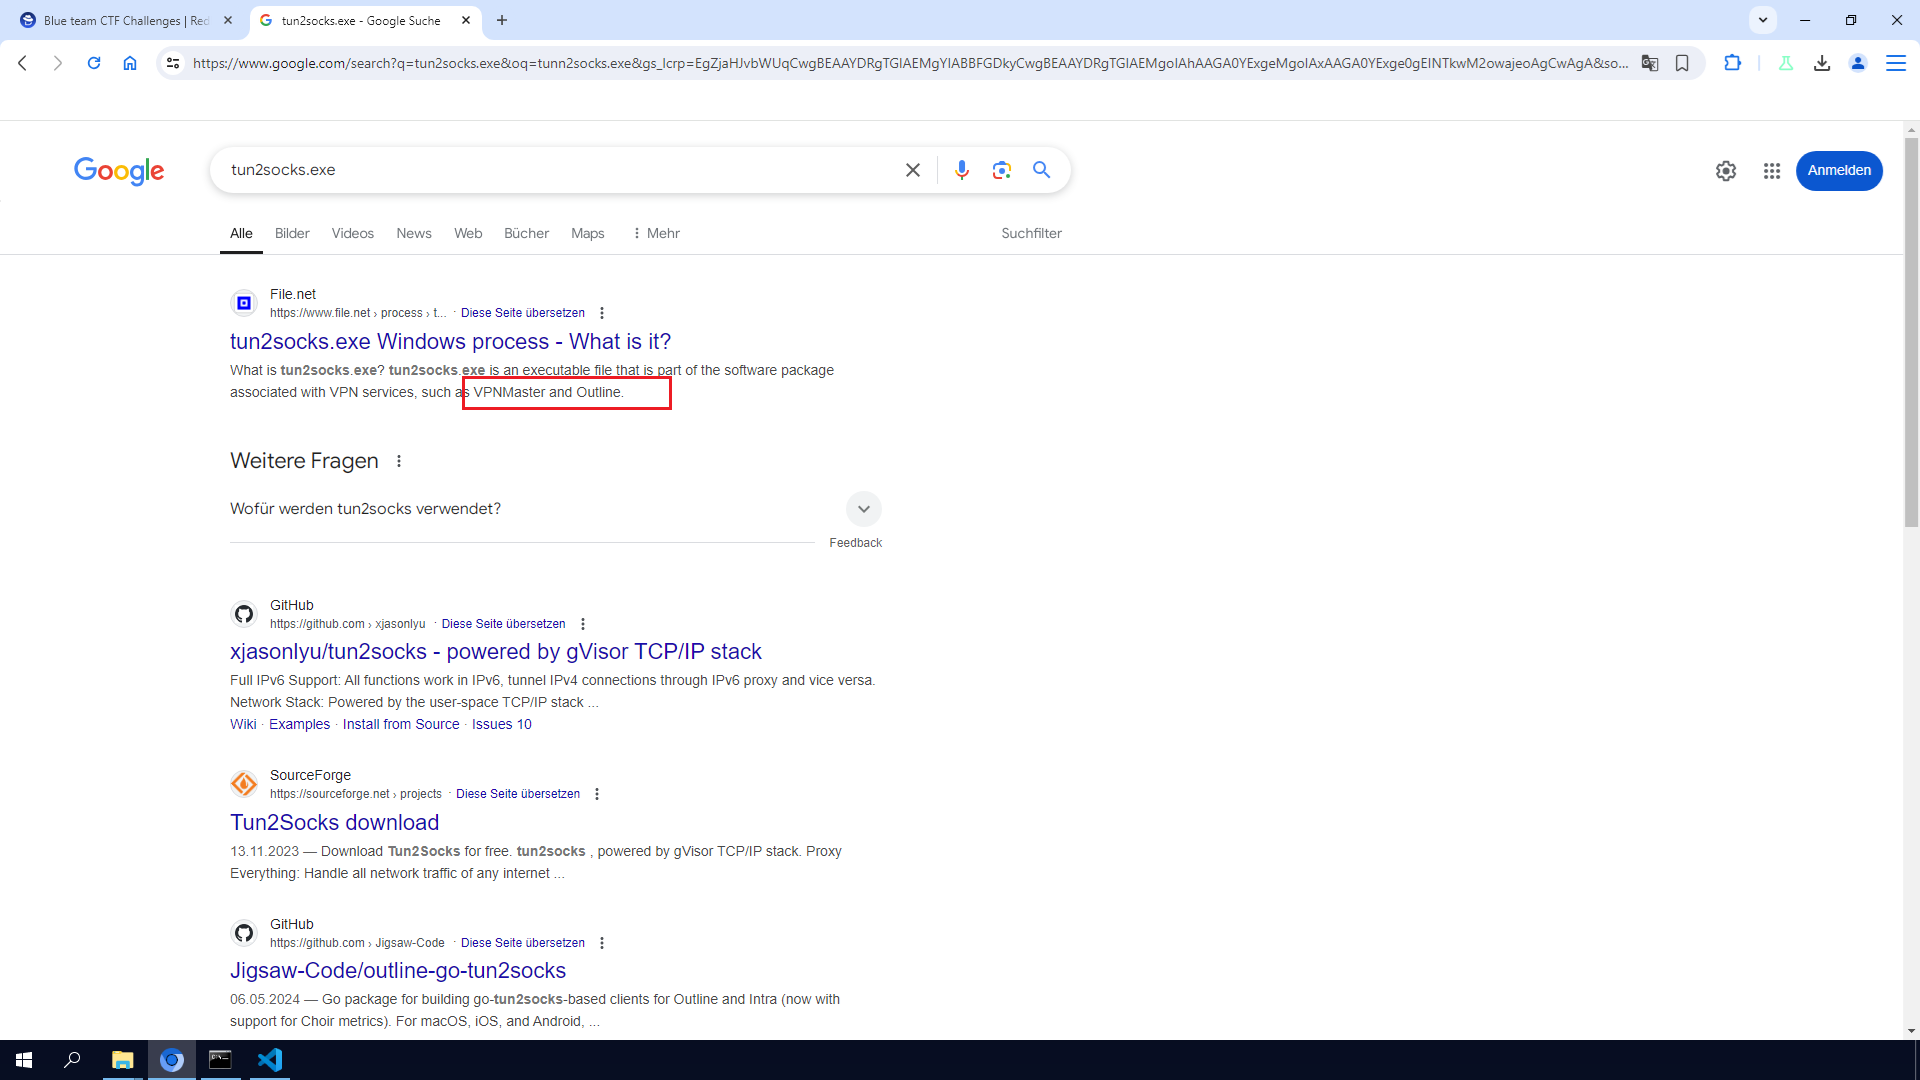Click the browser translate page icon
This screenshot has height=1080, width=1920.
click(1650, 63)
